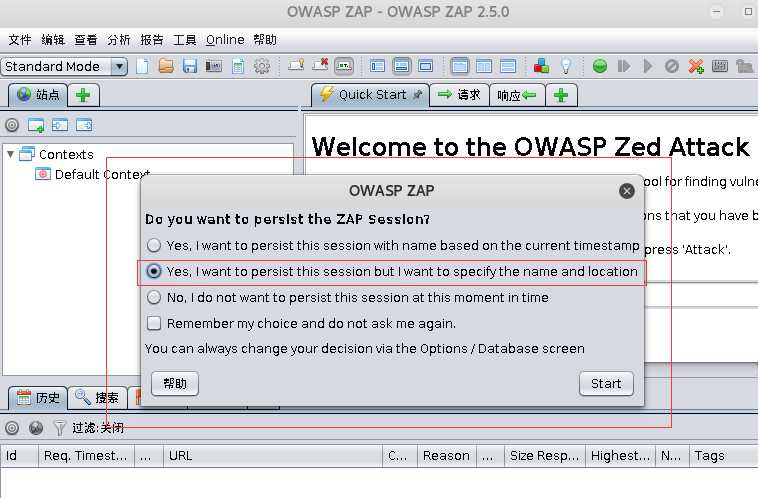Click the 帮助 button in dialog

point(175,384)
